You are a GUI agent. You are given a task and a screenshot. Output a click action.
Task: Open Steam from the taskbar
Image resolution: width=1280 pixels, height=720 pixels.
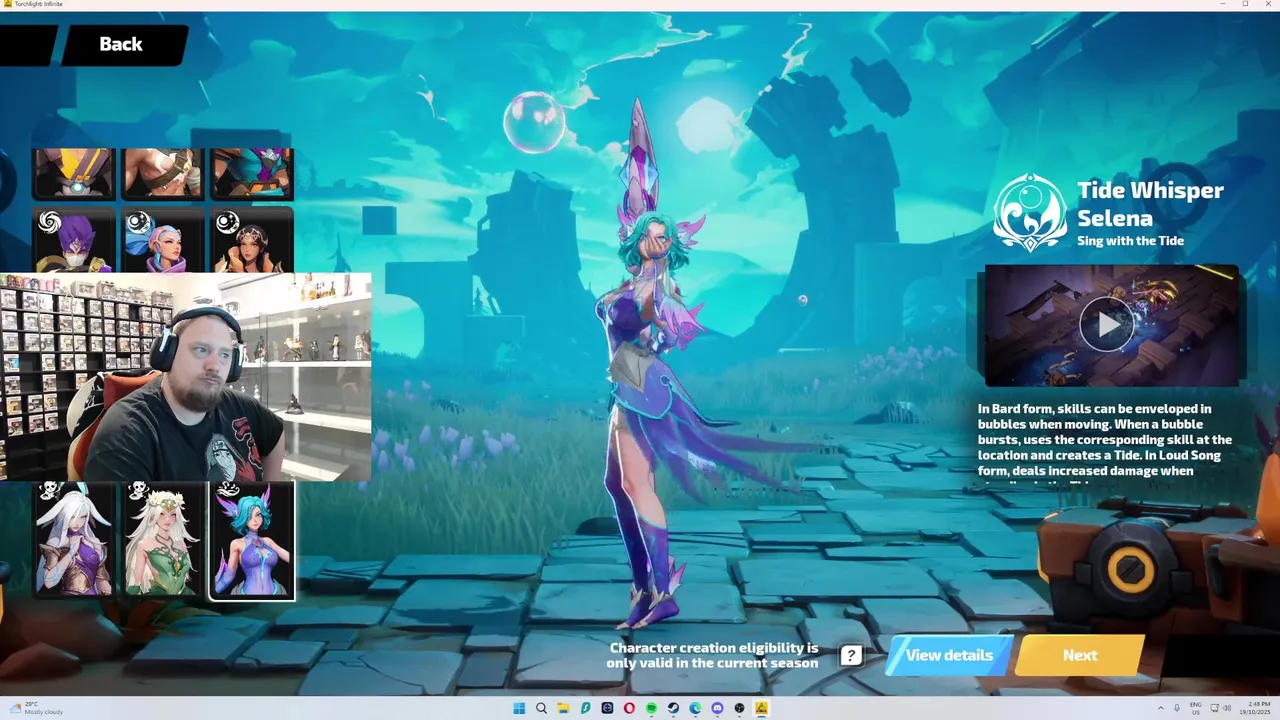pos(673,709)
